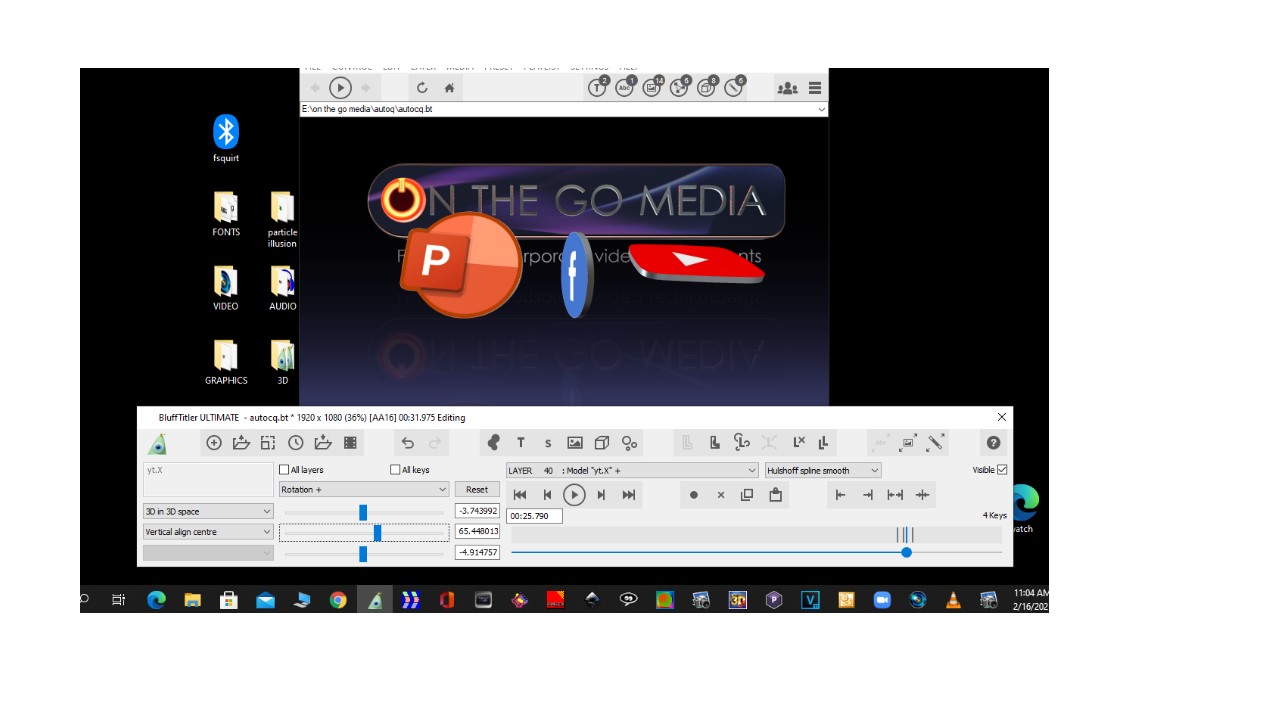Create key with record dot icon

694,495
